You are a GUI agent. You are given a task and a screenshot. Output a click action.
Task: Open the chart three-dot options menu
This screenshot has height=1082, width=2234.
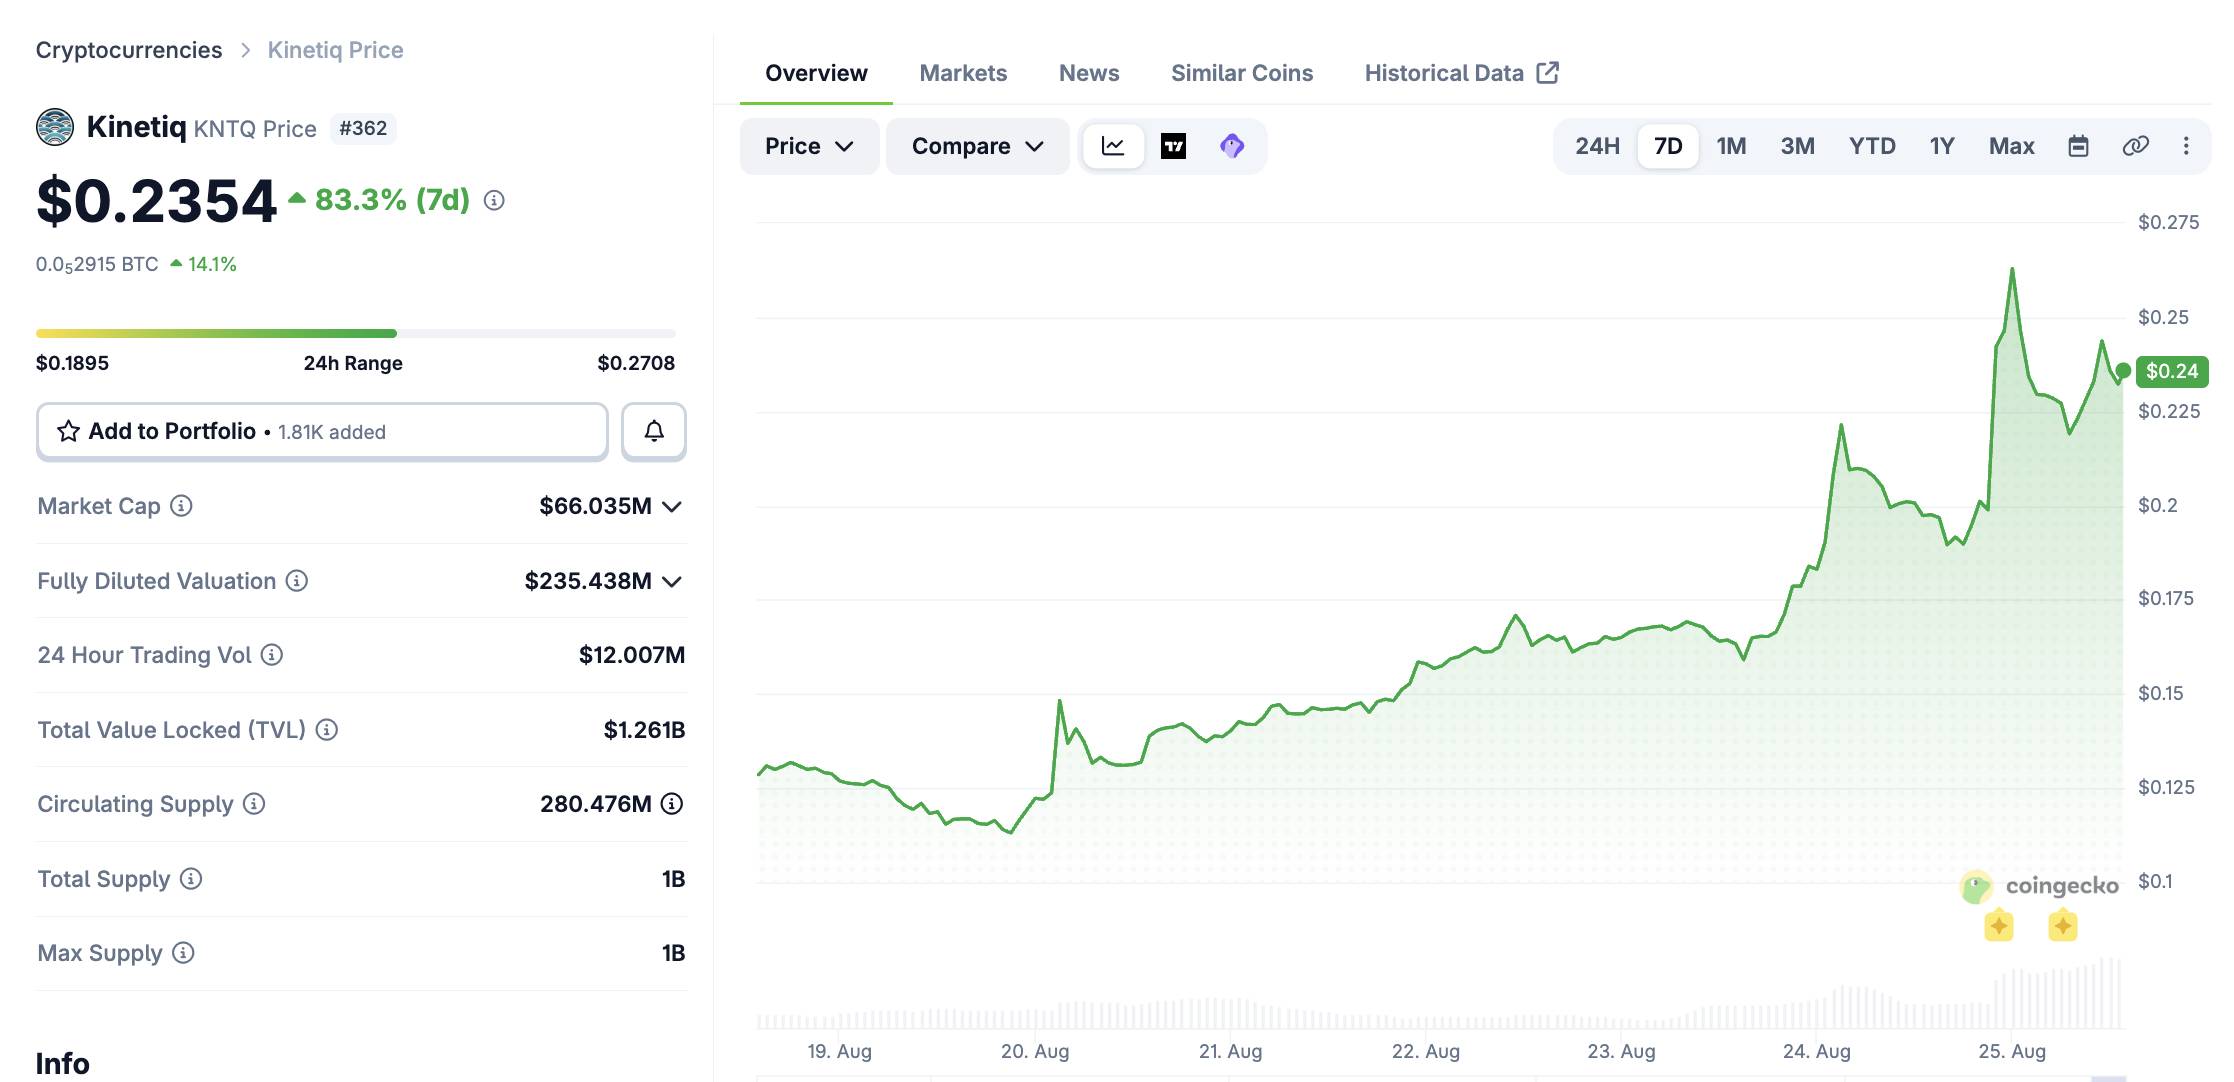2186,146
